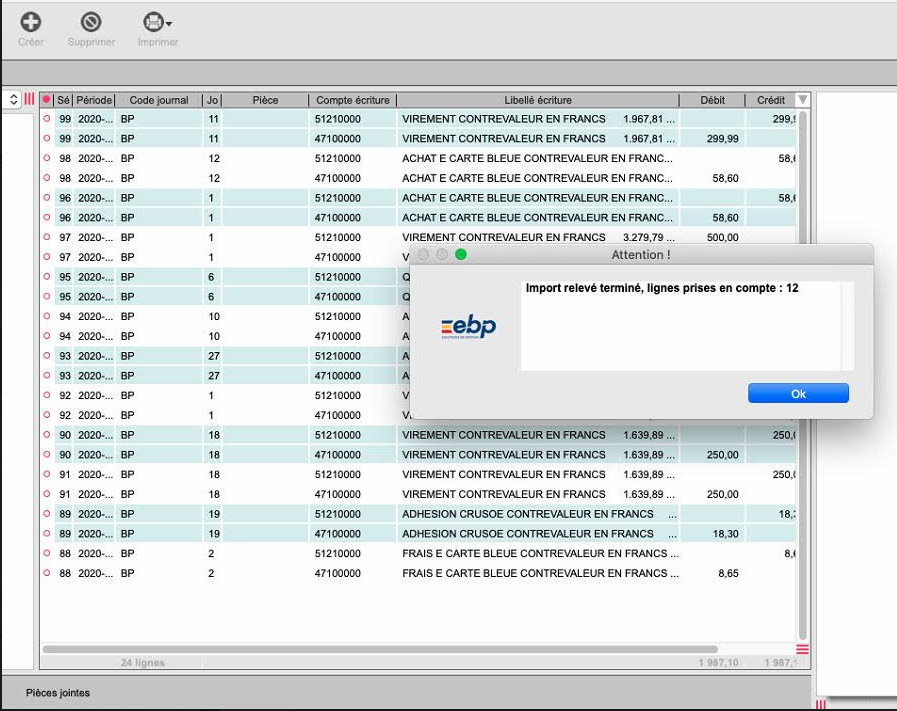
Task: Click period 2020 cell in row 95 account 51210000
Action: (96, 277)
